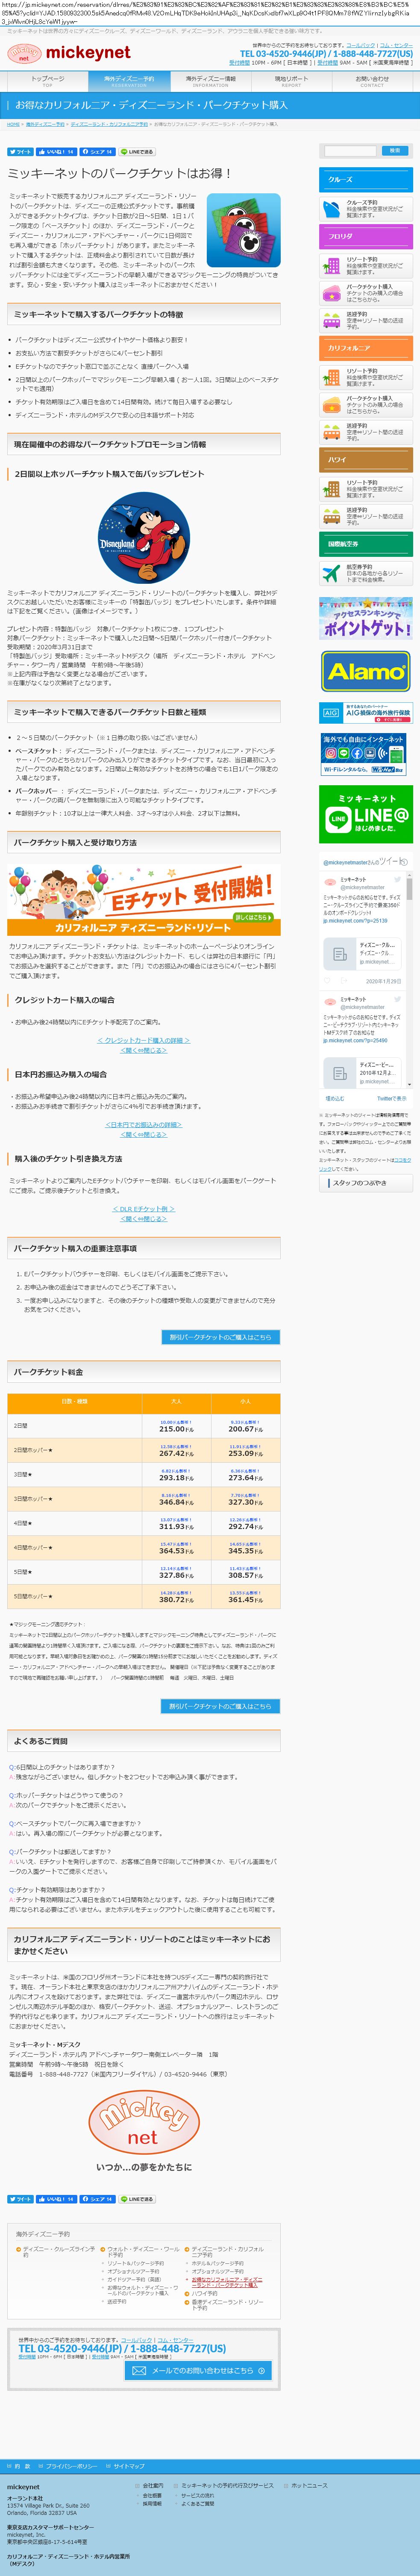Screen dimensions: 420x2576
Task: Click the purple Florida resort hotel icon
Action: point(331,265)
